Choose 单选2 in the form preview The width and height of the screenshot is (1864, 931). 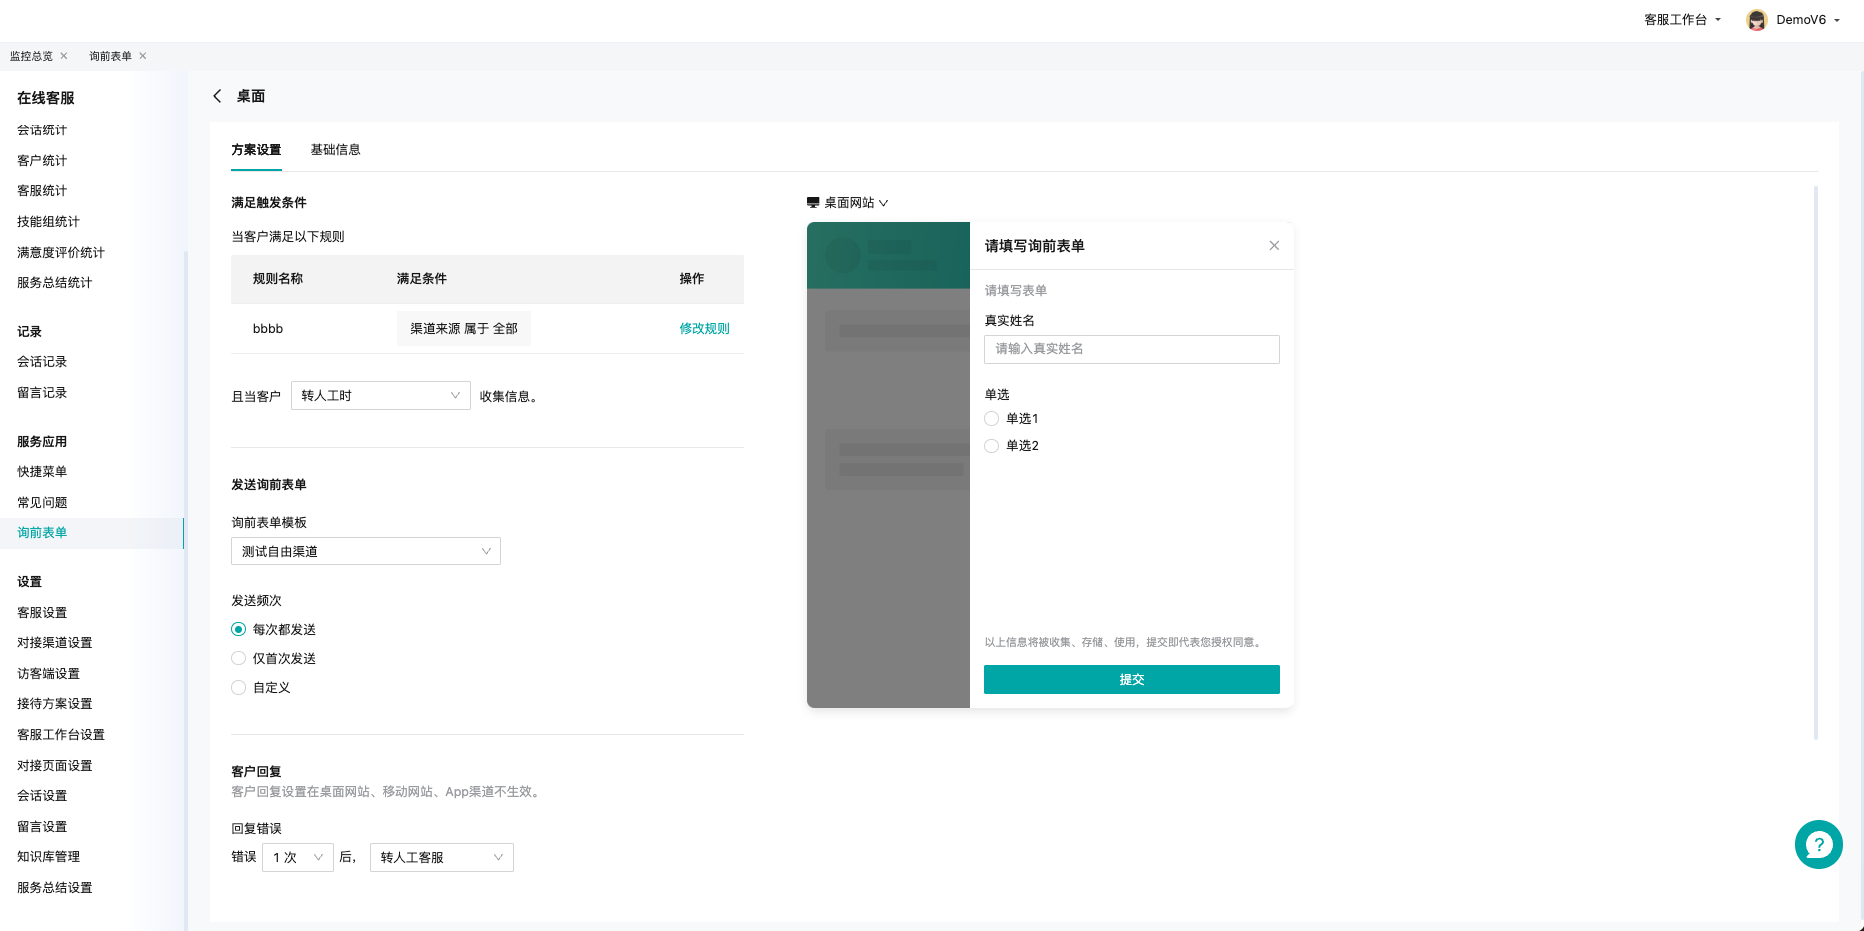click(x=991, y=445)
